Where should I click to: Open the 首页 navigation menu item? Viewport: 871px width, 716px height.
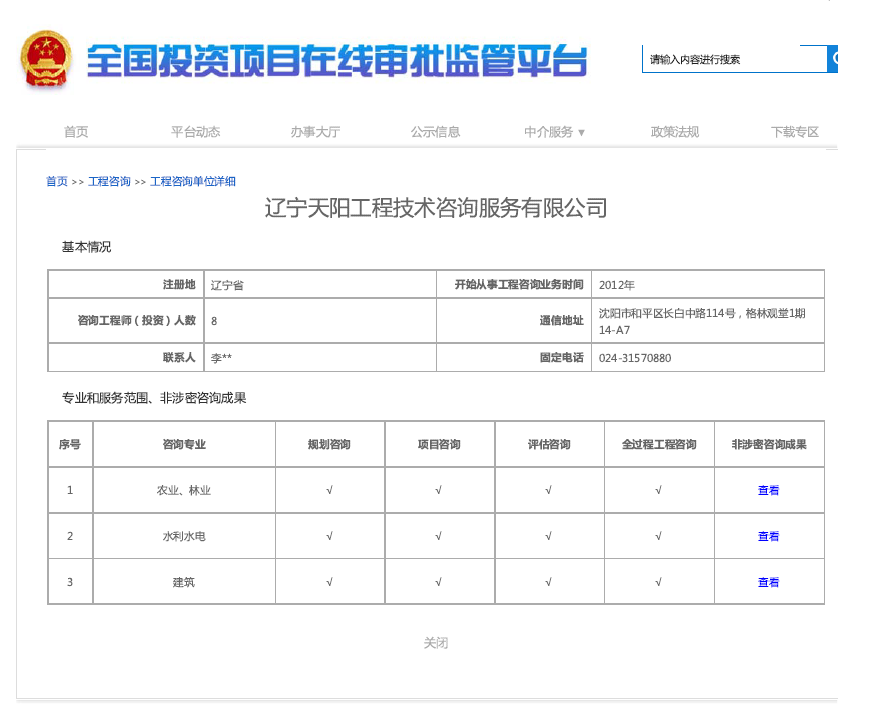pyautogui.click(x=76, y=132)
